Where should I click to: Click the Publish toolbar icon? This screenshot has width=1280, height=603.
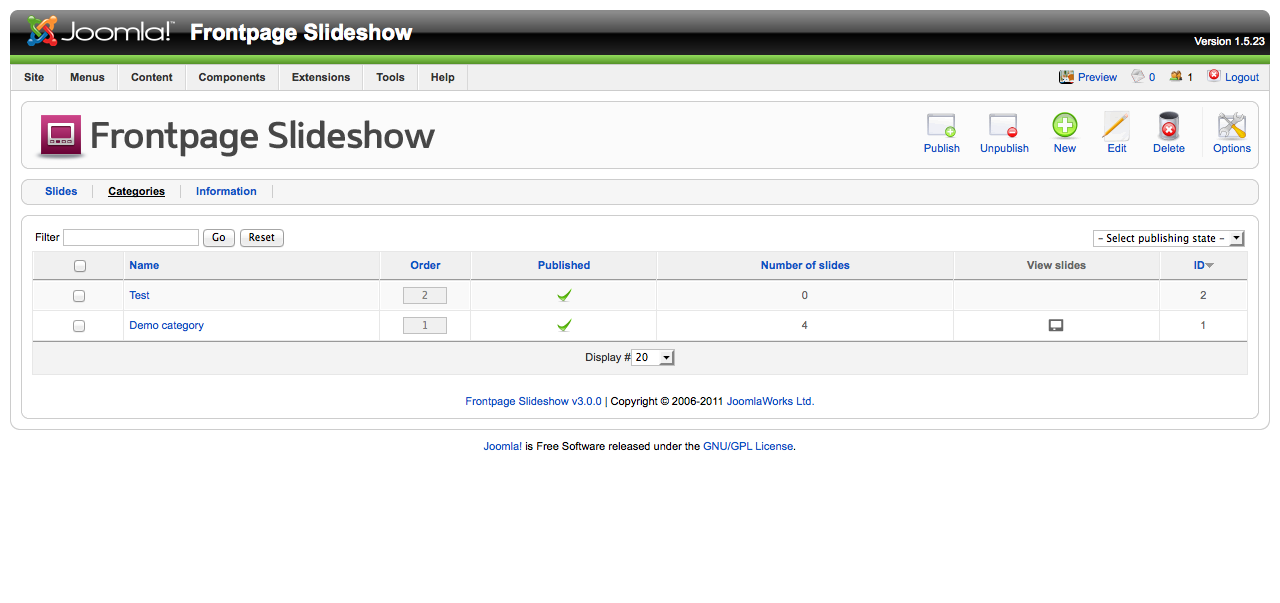[941, 125]
